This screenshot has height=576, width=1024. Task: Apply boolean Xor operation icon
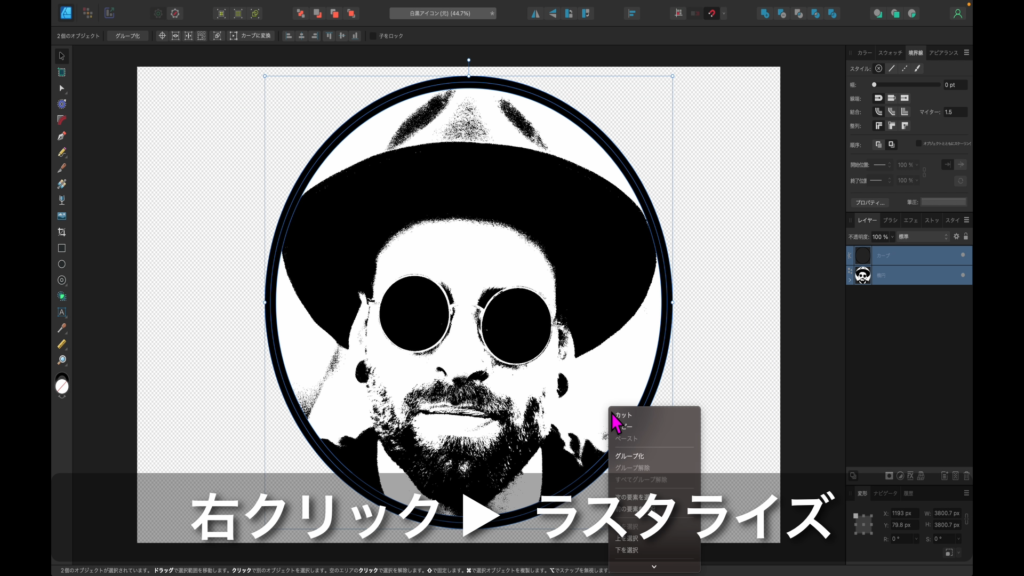tap(816, 13)
